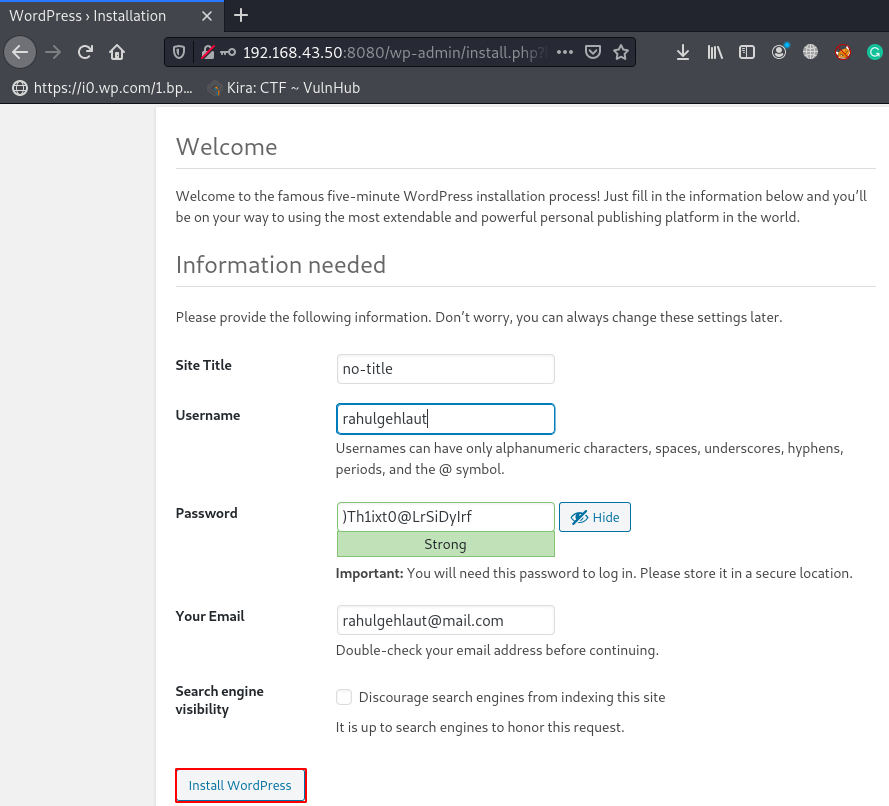Save page to Pocket

(x=593, y=52)
